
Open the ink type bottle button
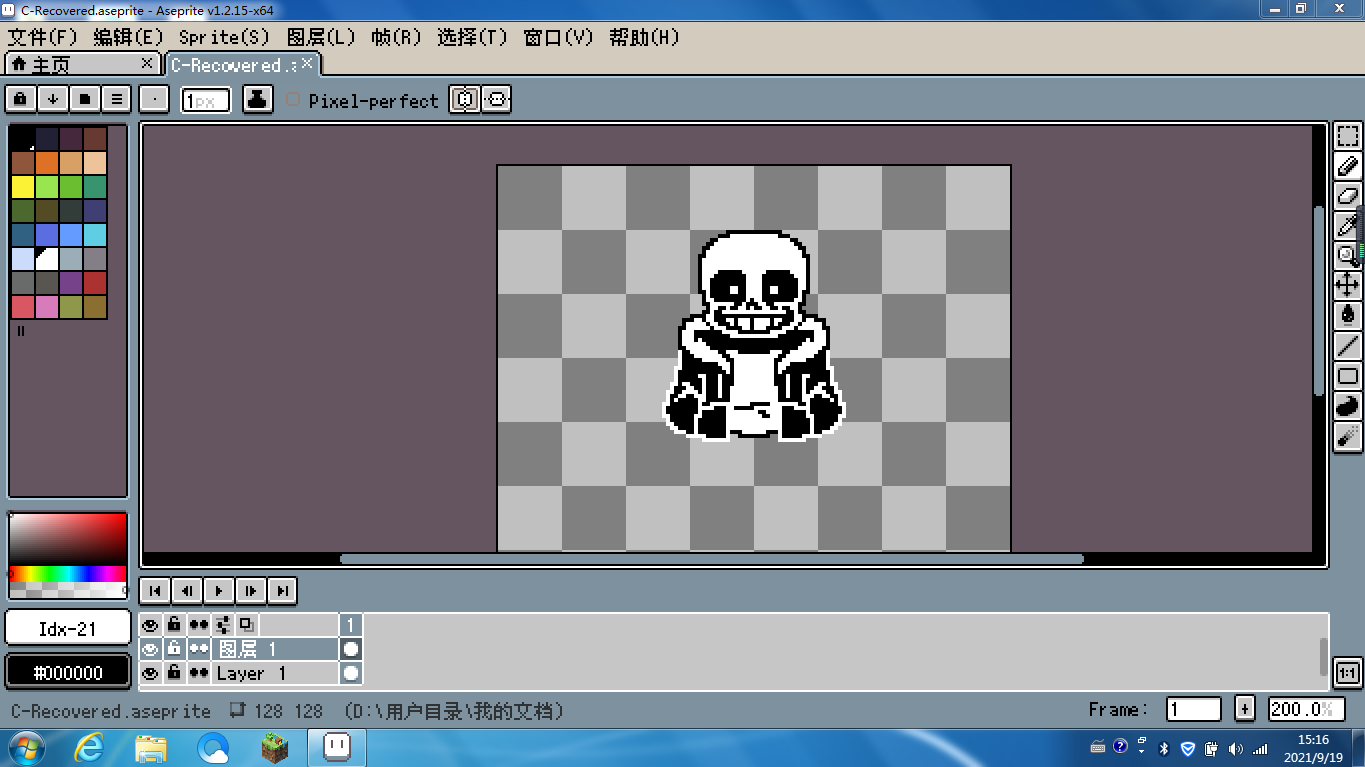click(258, 99)
